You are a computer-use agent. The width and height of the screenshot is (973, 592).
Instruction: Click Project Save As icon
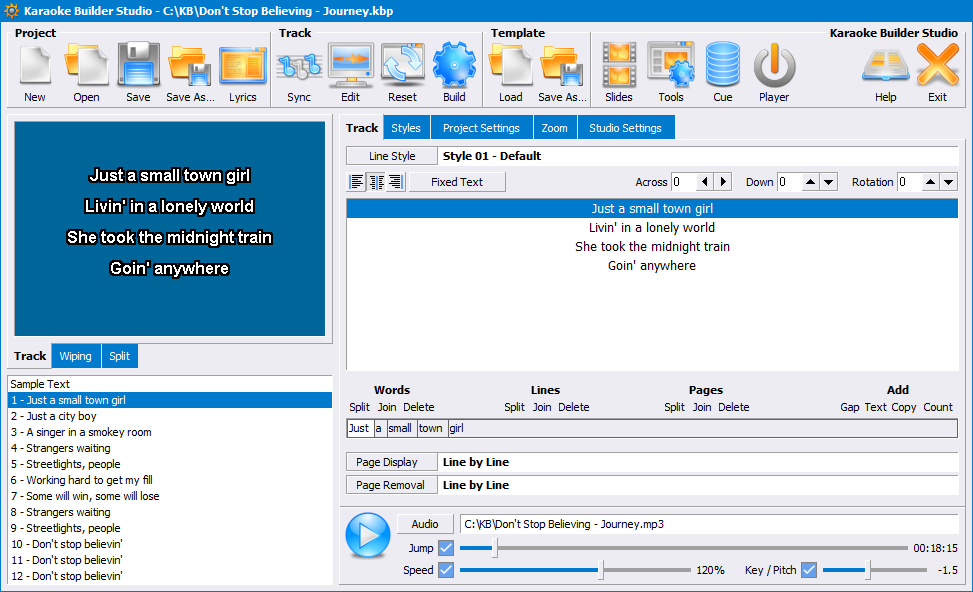[190, 73]
